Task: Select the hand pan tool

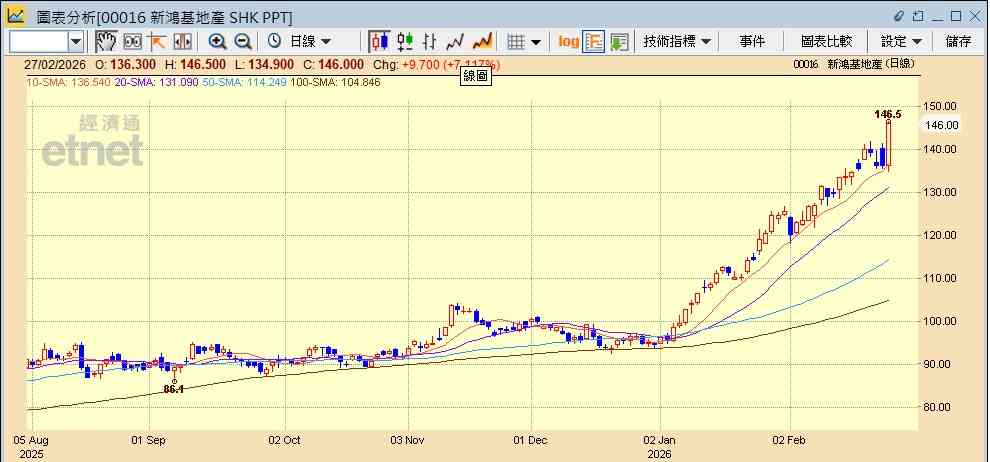Action: (106, 42)
